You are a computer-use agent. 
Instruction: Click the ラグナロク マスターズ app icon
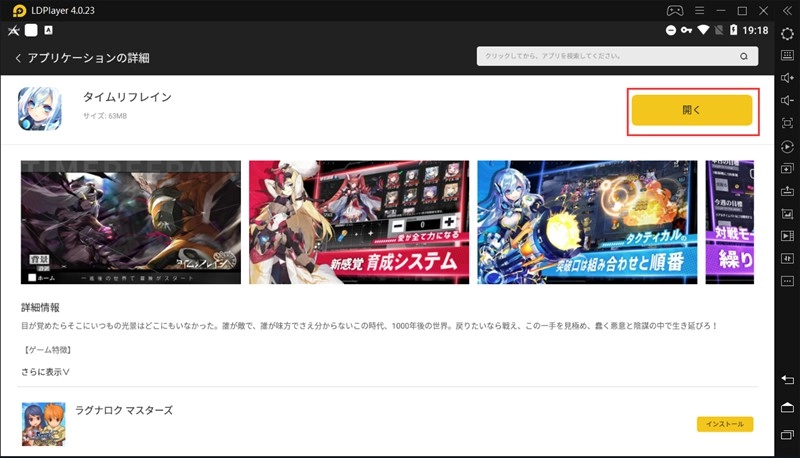(43, 424)
